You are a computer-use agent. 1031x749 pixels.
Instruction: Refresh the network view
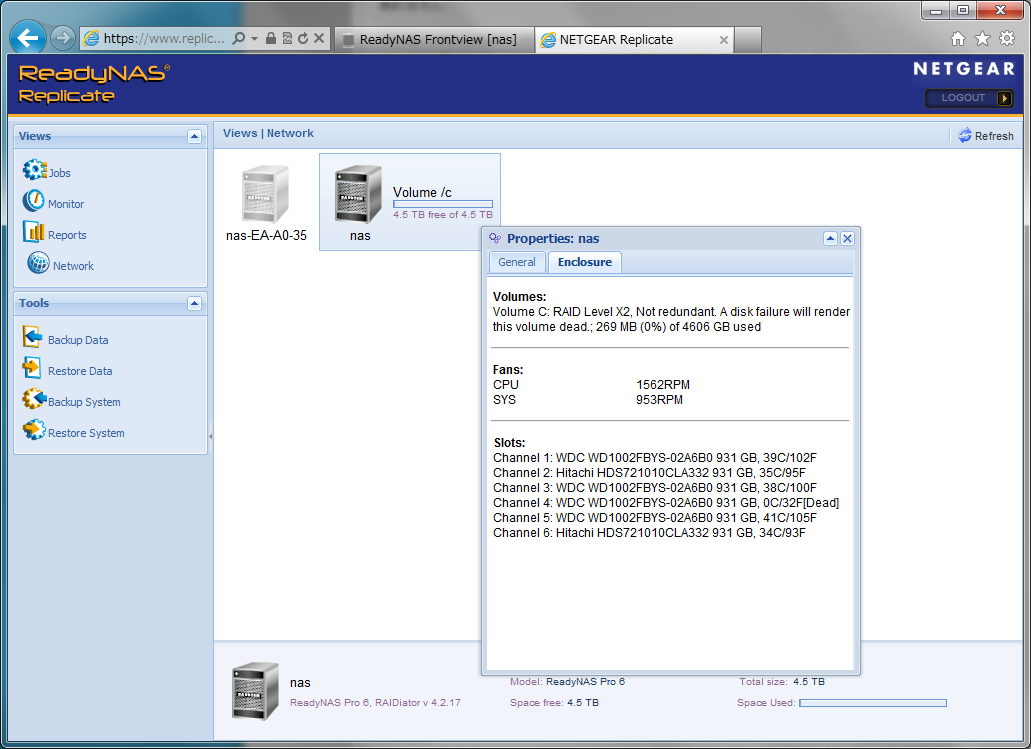pos(985,136)
